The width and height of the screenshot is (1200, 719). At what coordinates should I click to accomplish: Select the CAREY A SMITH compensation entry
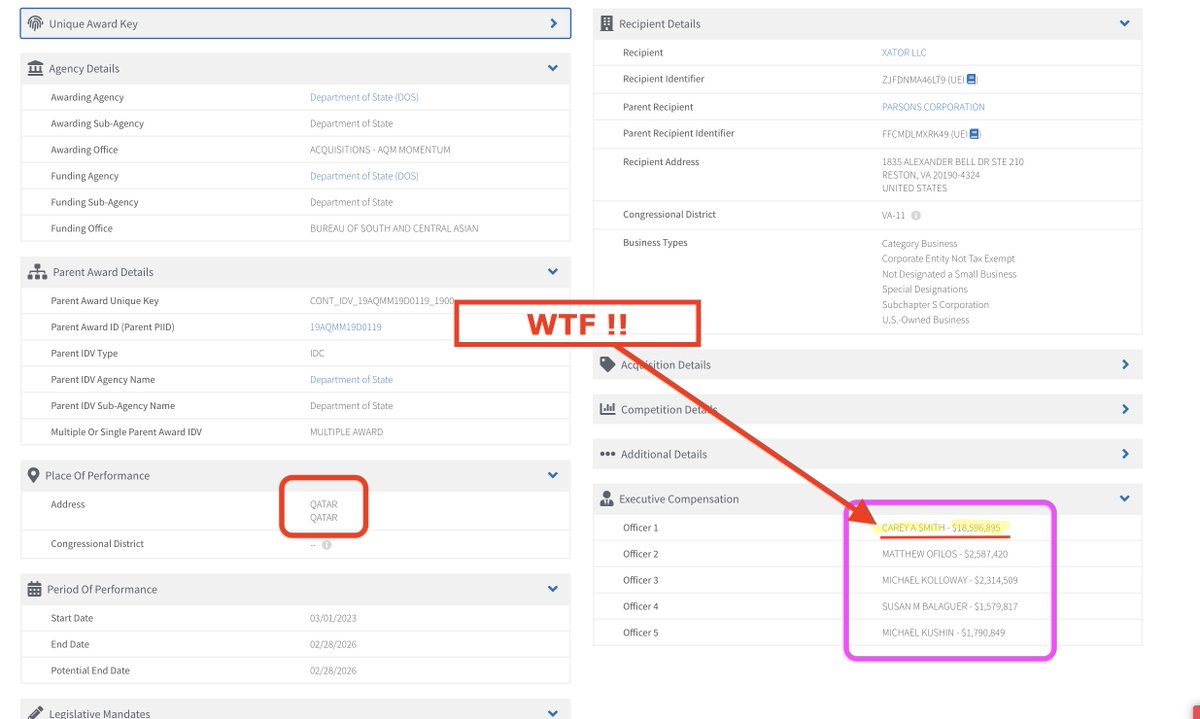tap(941, 527)
